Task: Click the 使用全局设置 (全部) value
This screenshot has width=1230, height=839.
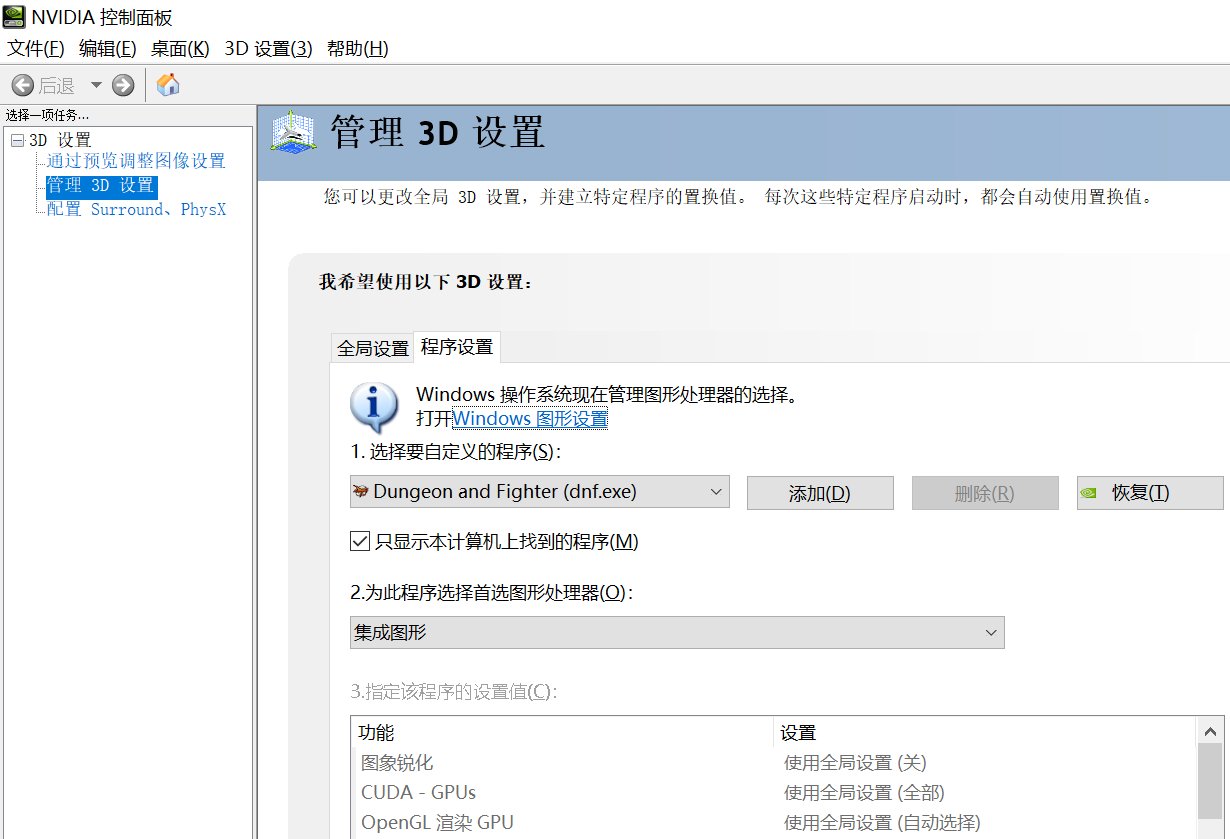Action: click(x=864, y=793)
